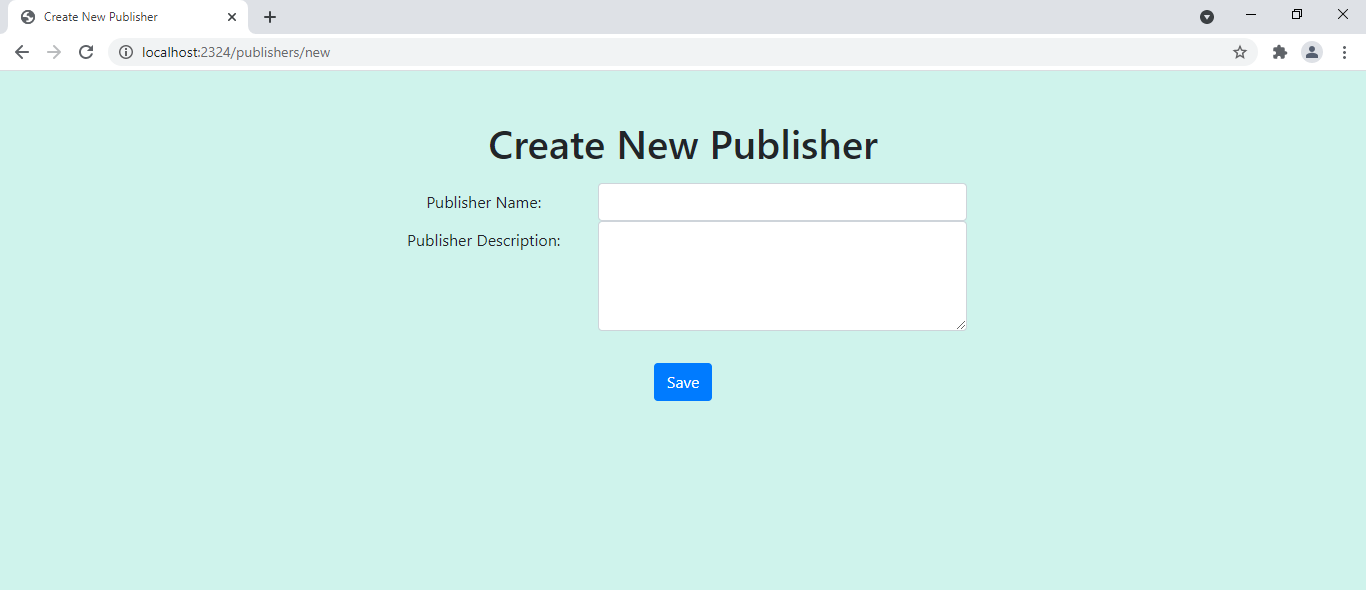The width and height of the screenshot is (1366, 590).
Task: Click the reload page icon
Action: tap(86, 52)
